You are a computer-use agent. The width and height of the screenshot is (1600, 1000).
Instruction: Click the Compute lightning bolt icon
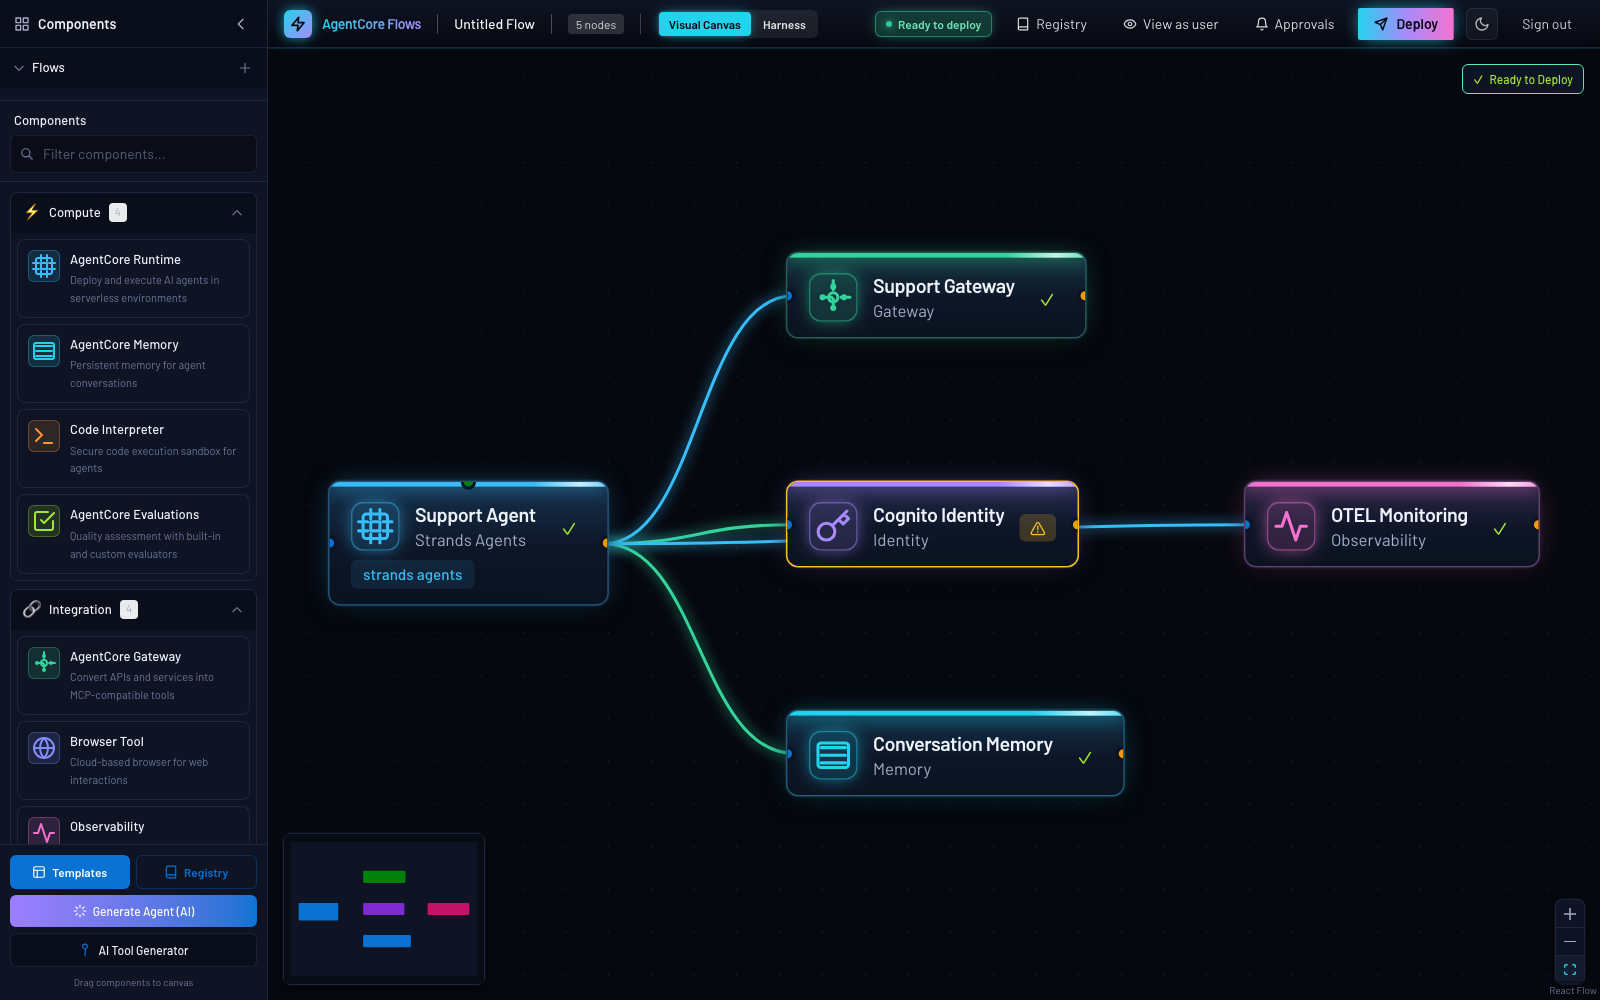32,212
